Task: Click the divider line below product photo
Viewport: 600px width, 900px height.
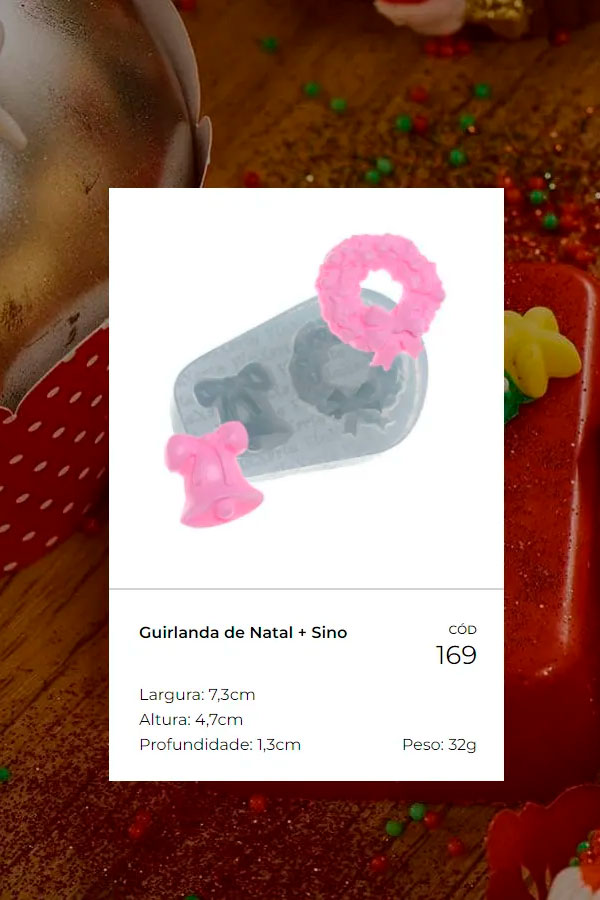Action: click(306, 589)
